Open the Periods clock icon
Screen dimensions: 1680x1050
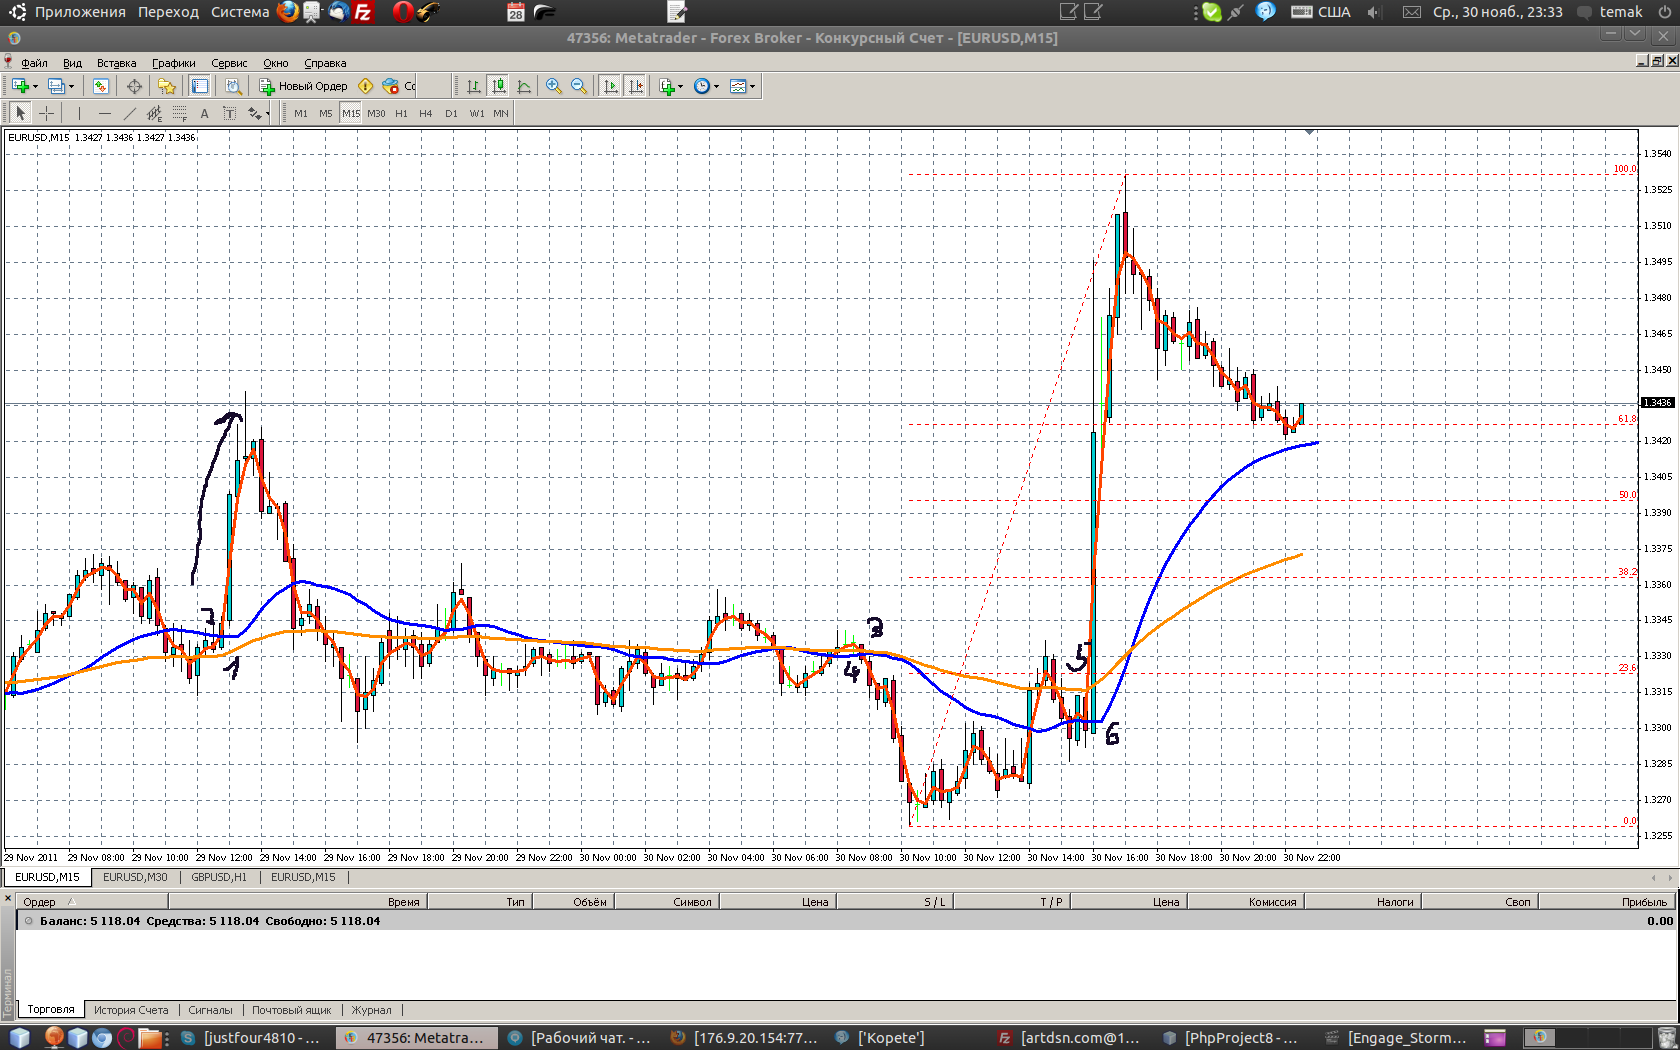pos(702,86)
